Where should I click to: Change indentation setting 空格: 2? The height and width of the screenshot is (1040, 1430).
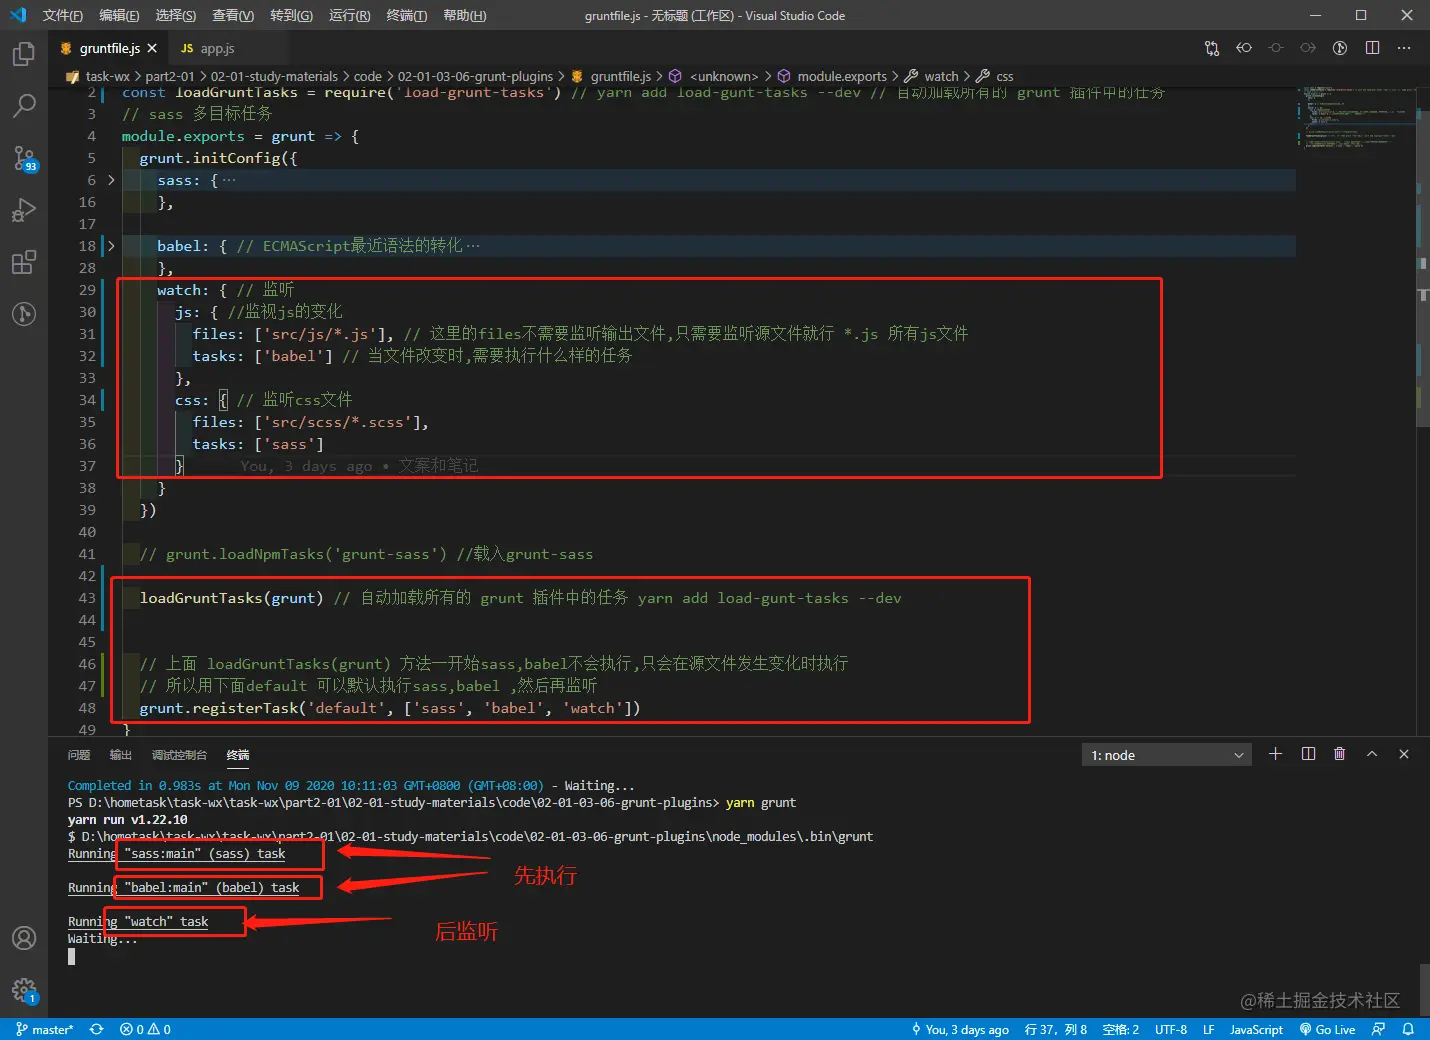[1121, 1029]
